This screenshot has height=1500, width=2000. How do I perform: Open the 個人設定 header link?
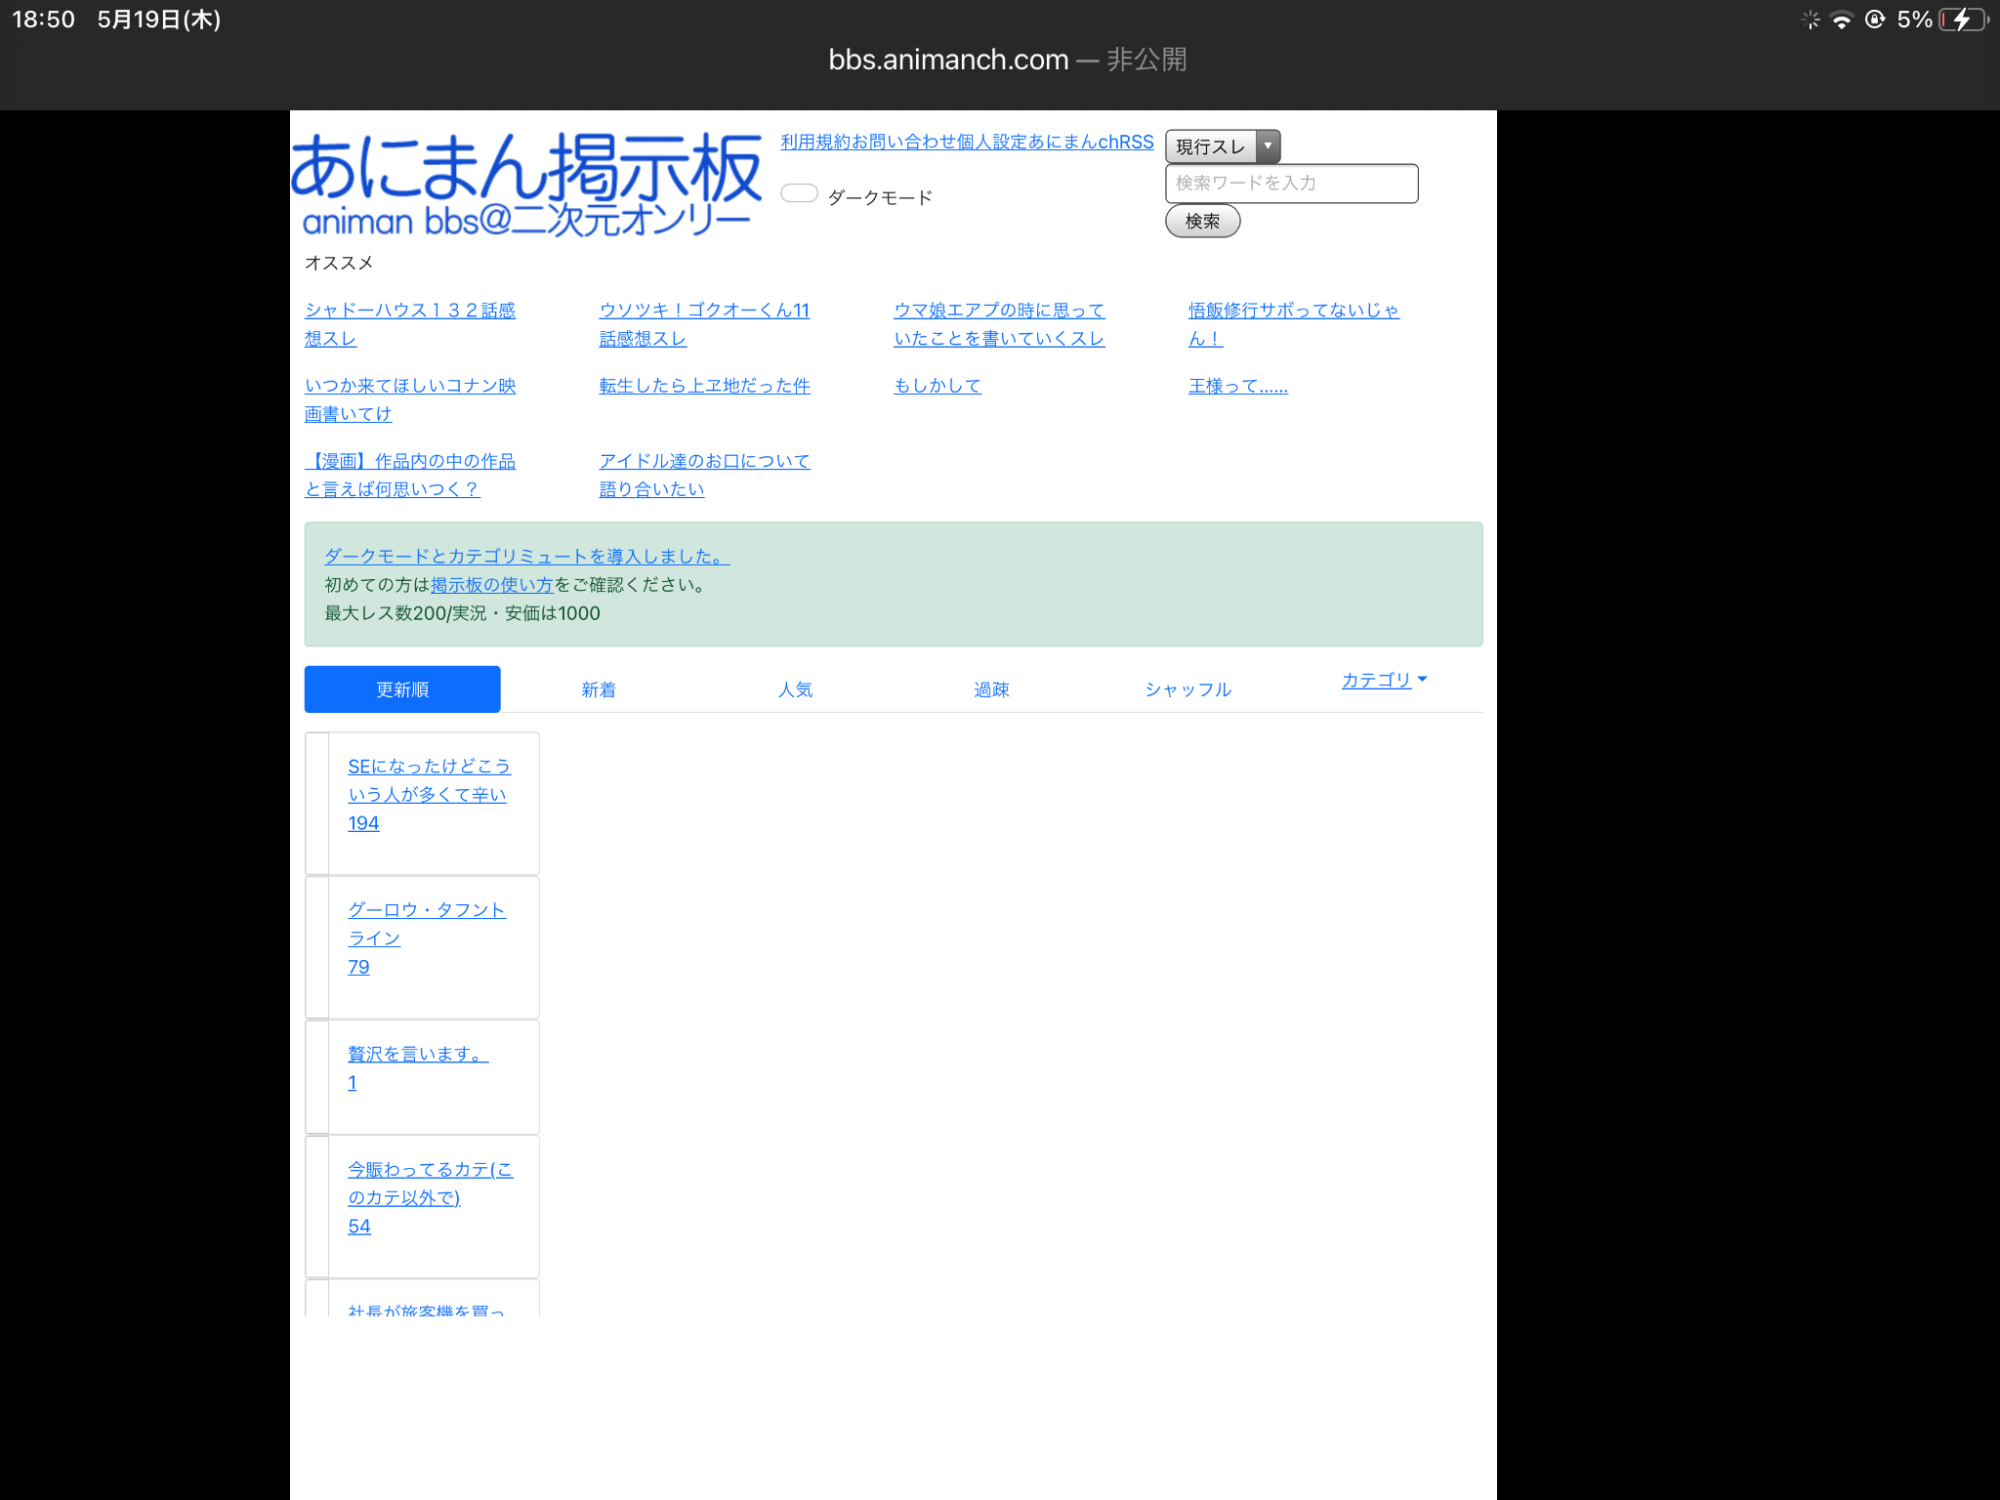[x=992, y=142]
